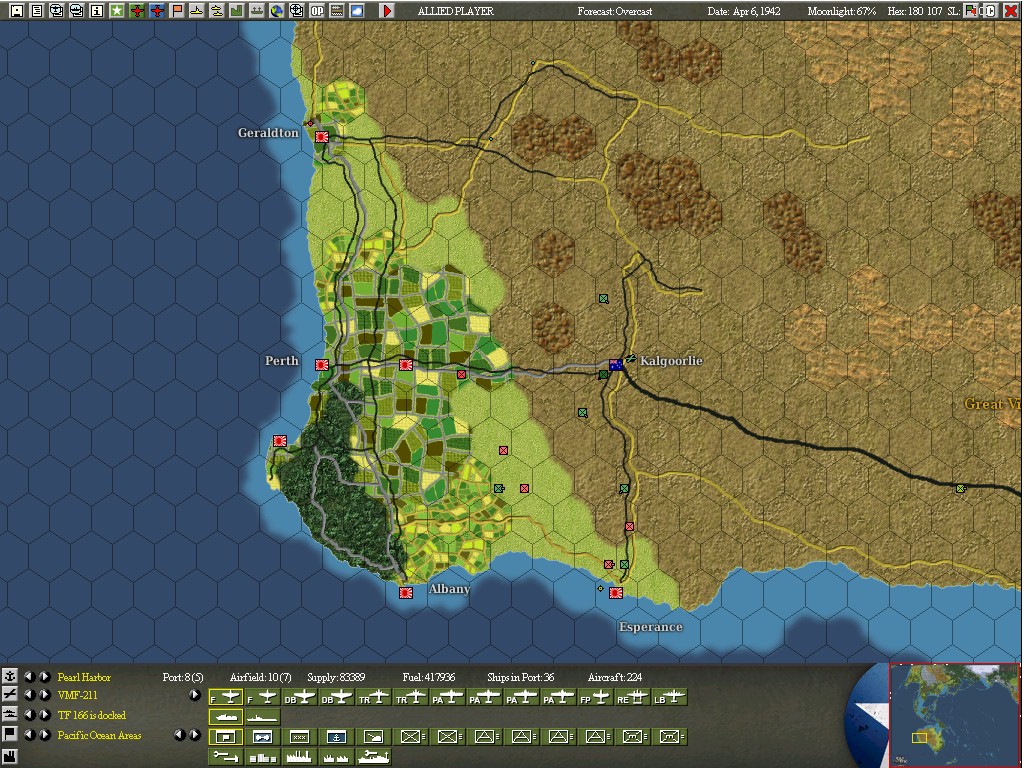
Task: Go to previous command before Pacific Ocean Areas
Action: click(x=29, y=735)
